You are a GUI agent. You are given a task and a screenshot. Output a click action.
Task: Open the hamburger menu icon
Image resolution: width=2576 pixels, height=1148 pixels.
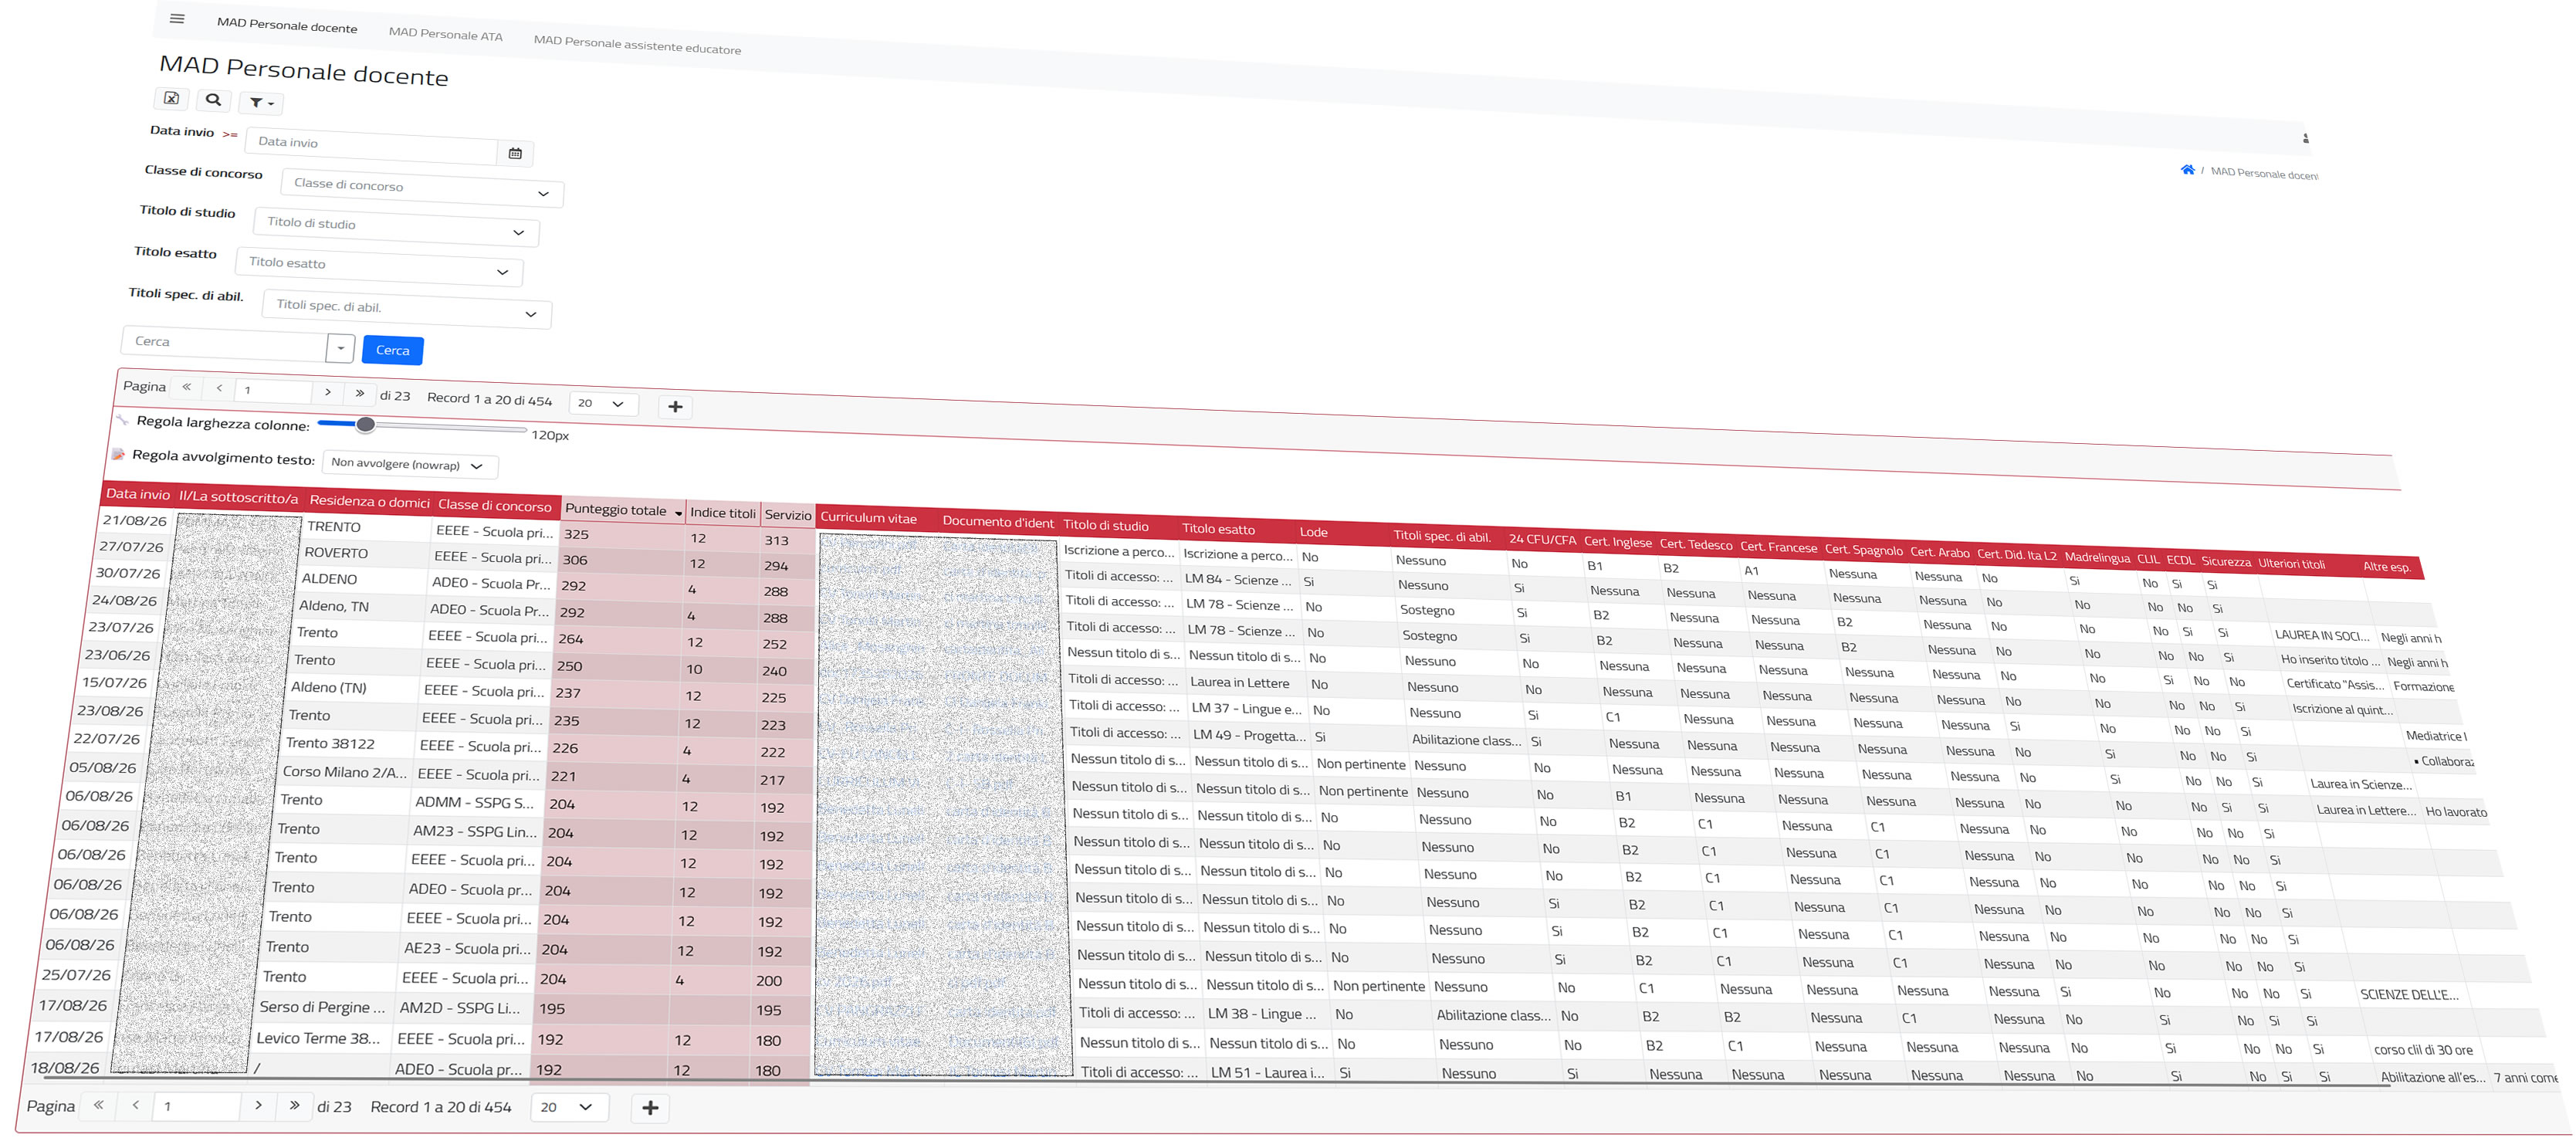(177, 18)
